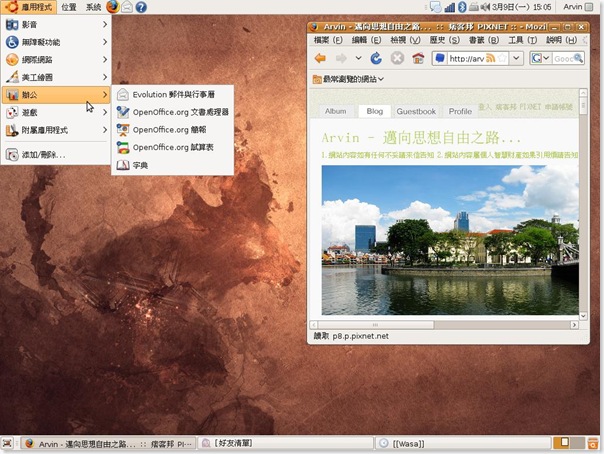Expand the arrow beside 網際網路
The height and width of the screenshot is (454, 604).
pos(105,60)
